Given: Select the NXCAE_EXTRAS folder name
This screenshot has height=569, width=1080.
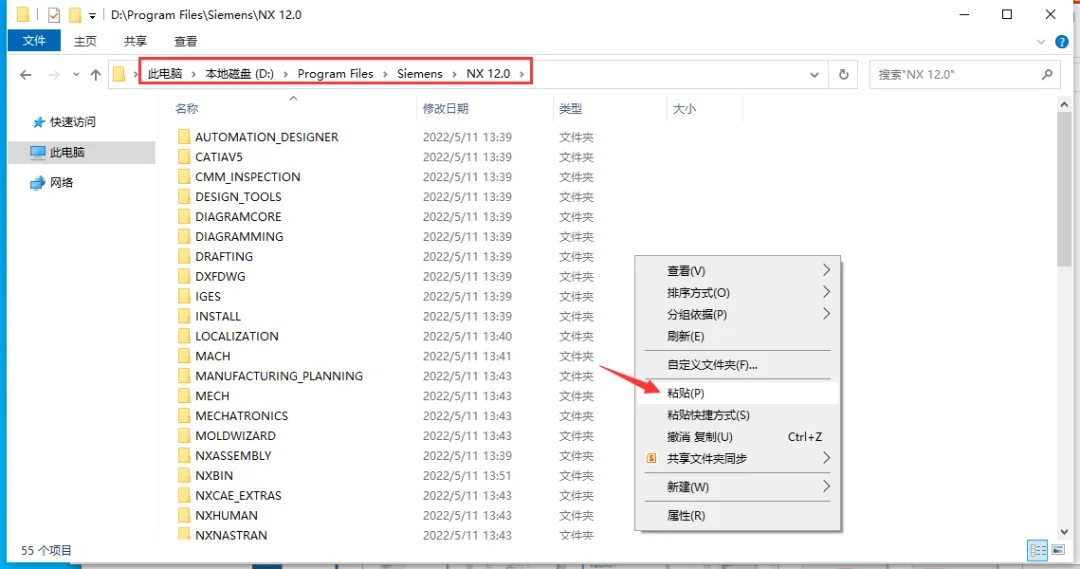Looking at the screenshot, I should (x=238, y=496).
